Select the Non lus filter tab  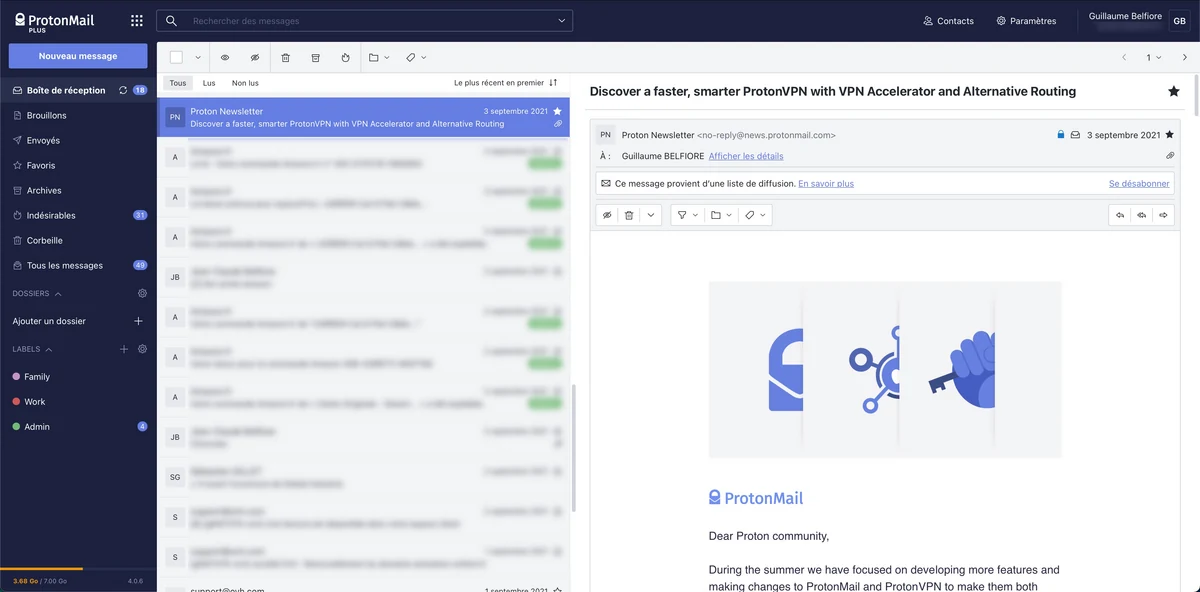coord(245,83)
